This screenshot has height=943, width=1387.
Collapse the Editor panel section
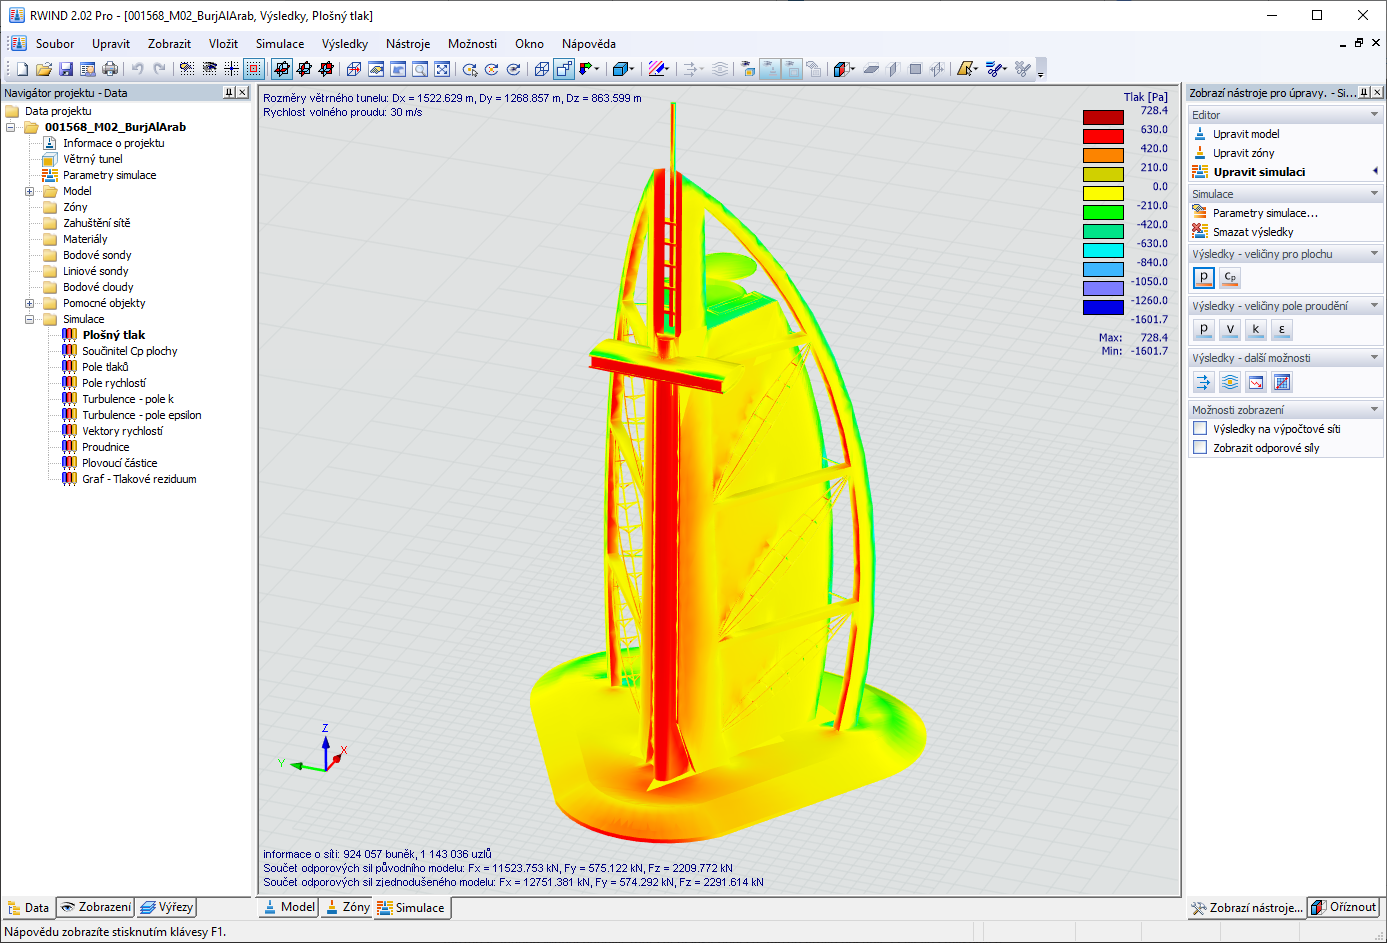[1373, 113]
